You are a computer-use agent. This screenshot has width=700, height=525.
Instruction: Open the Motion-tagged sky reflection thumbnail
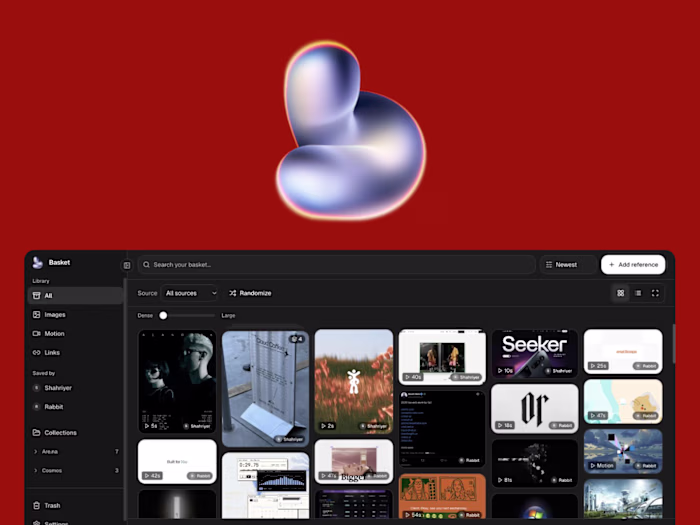click(x=623, y=451)
